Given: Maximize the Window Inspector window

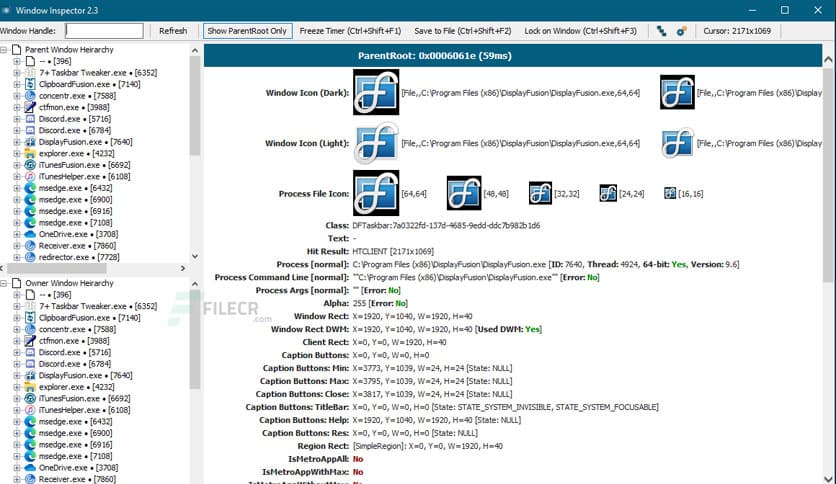Looking at the screenshot, I should [x=785, y=10].
